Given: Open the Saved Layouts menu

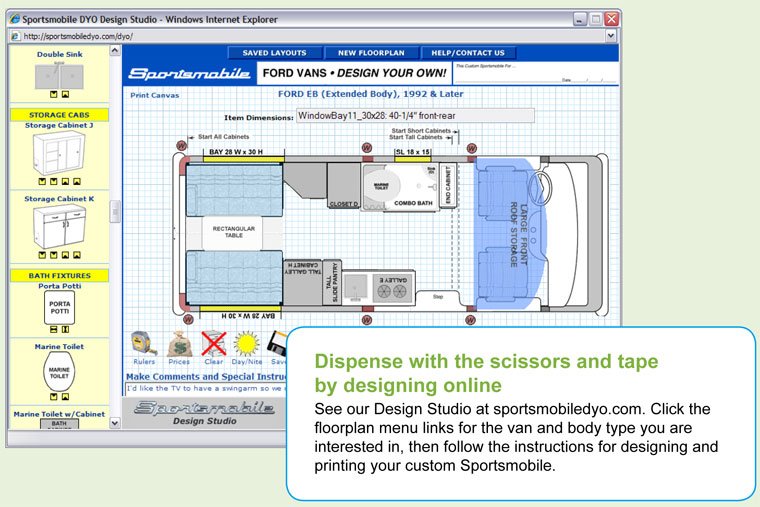Looking at the screenshot, I should (274, 53).
